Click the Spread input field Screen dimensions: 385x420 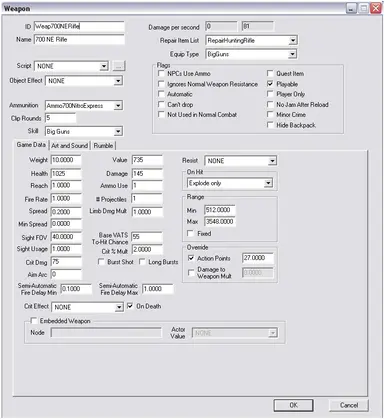click(66, 212)
